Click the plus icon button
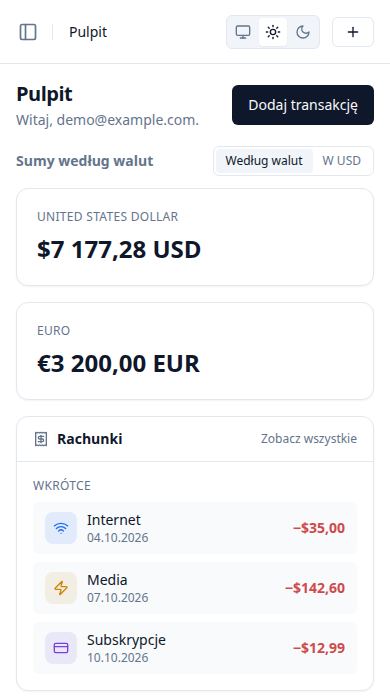The image size is (390, 700). pyautogui.click(x=353, y=32)
